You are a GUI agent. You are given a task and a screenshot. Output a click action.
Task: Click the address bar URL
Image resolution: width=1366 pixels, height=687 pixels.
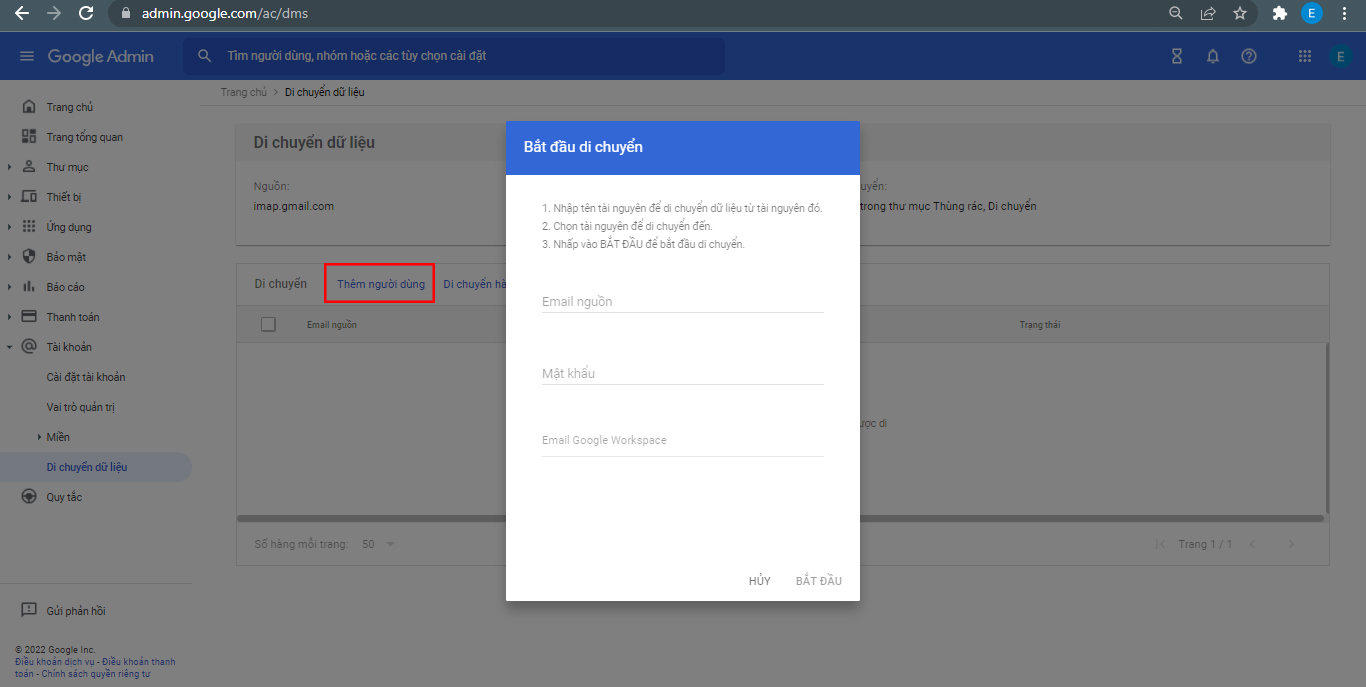(x=225, y=14)
